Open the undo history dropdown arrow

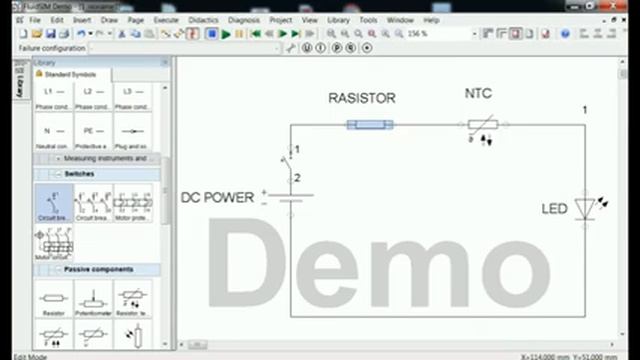click(x=90, y=34)
